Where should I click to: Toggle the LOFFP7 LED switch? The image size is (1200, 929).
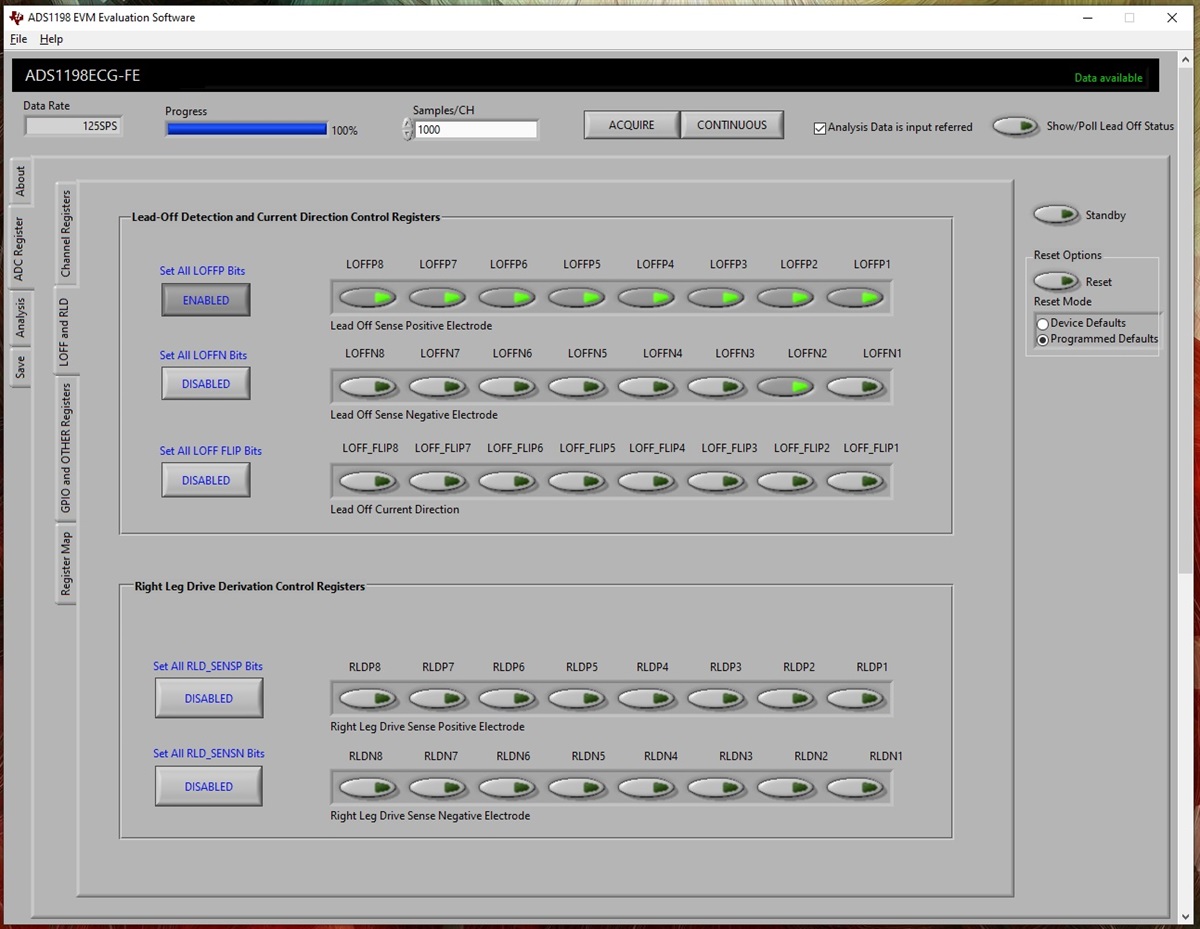[438, 297]
